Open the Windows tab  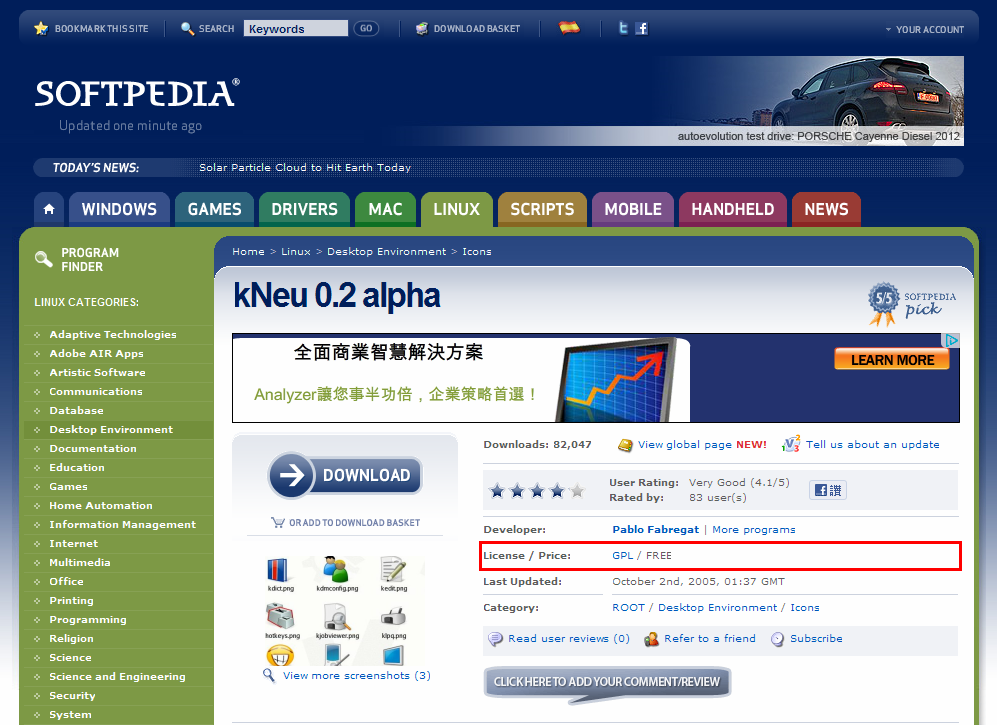point(119,209)
